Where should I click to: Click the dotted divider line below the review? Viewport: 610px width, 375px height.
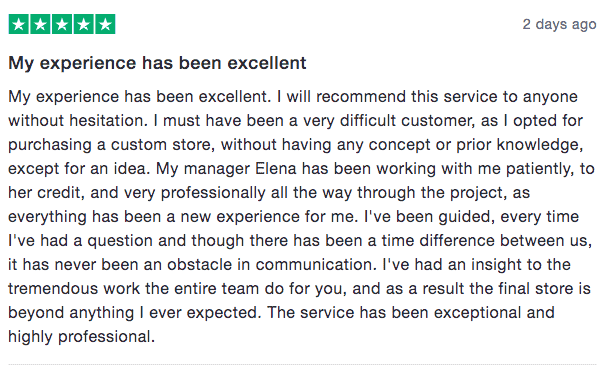click(302, 364)
